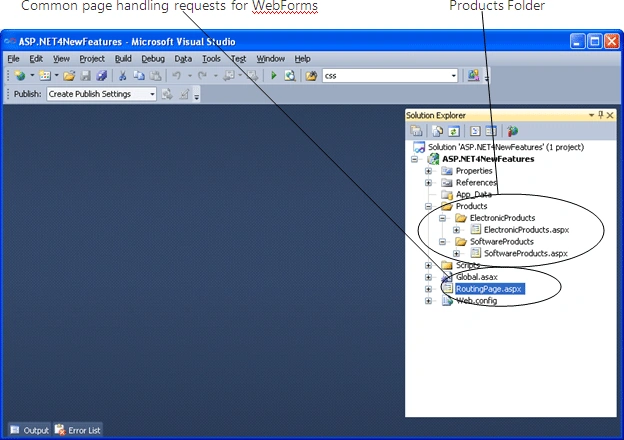Select the highlighted RoutingPage.aspx file
This screenshot has height=440, width=624.
pyautogui.click(x=489, y=289)
